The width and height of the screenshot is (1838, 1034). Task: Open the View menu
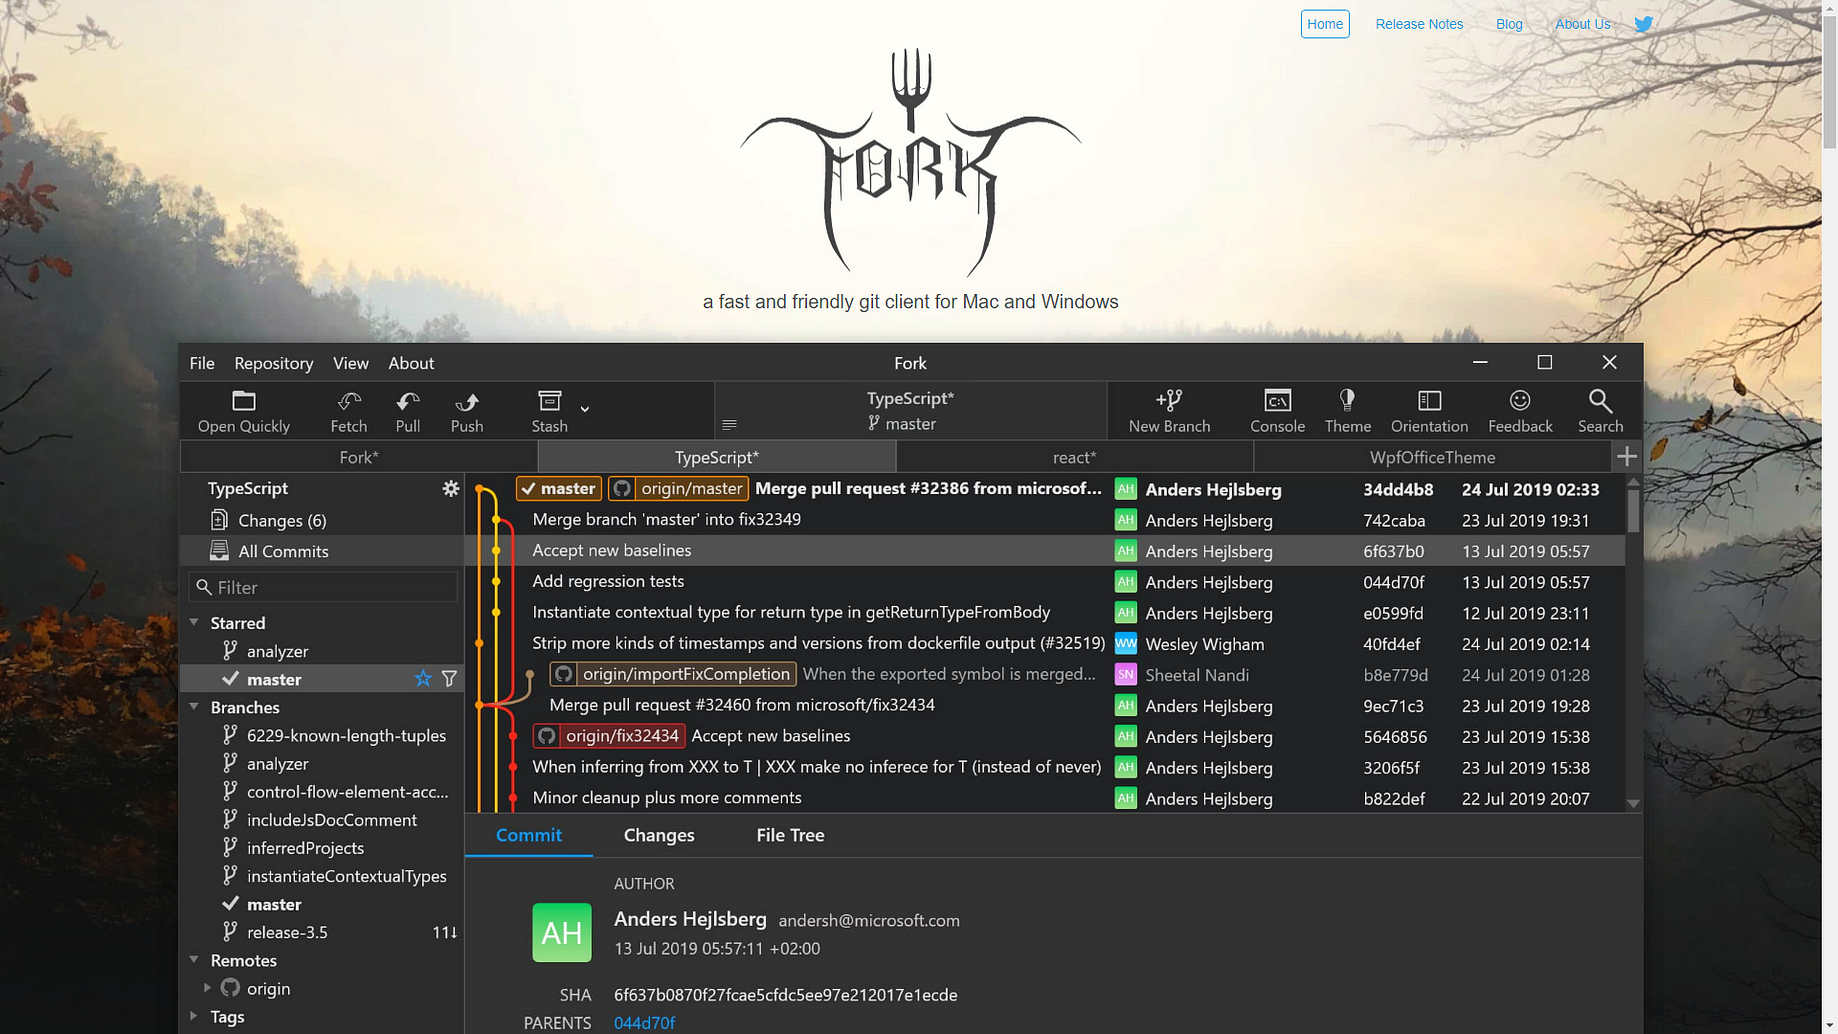tap(350, 363)
